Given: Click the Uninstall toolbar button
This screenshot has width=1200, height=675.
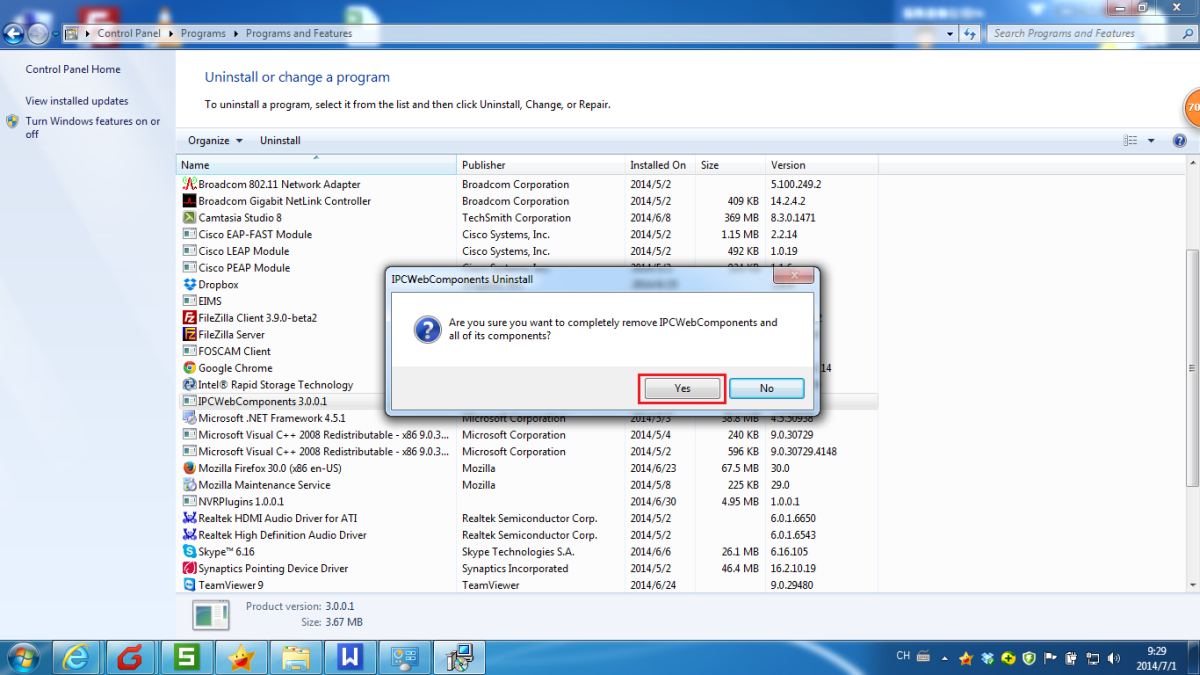Looking at the screenshot, I should click(280, 141).
